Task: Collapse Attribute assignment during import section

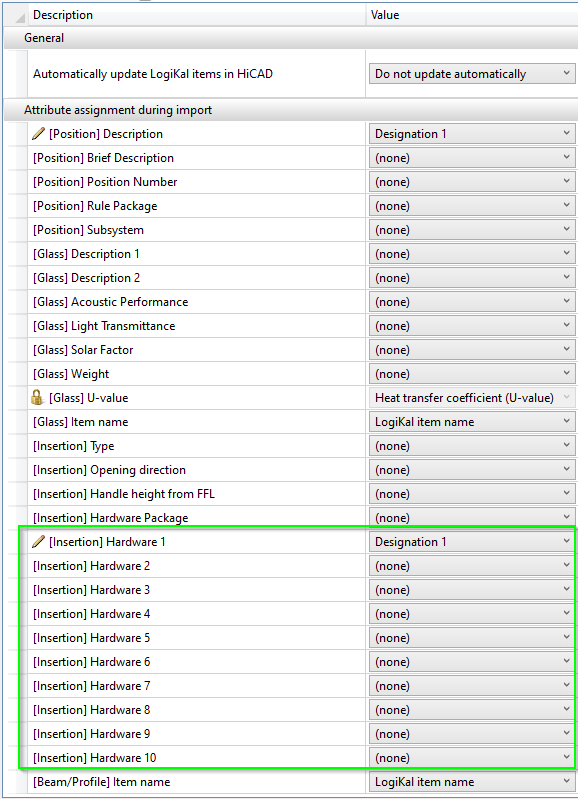Action: pyautogui.click(x=291, y=110)
